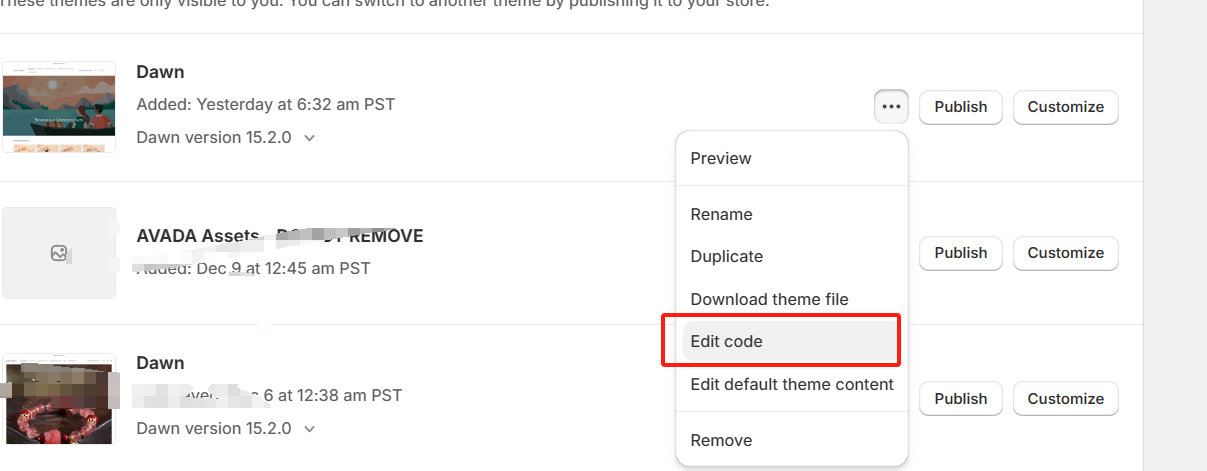Click the image placeholder icon for AVADA Assets
Screen dimensions: 1207x471
pos(59,253)
